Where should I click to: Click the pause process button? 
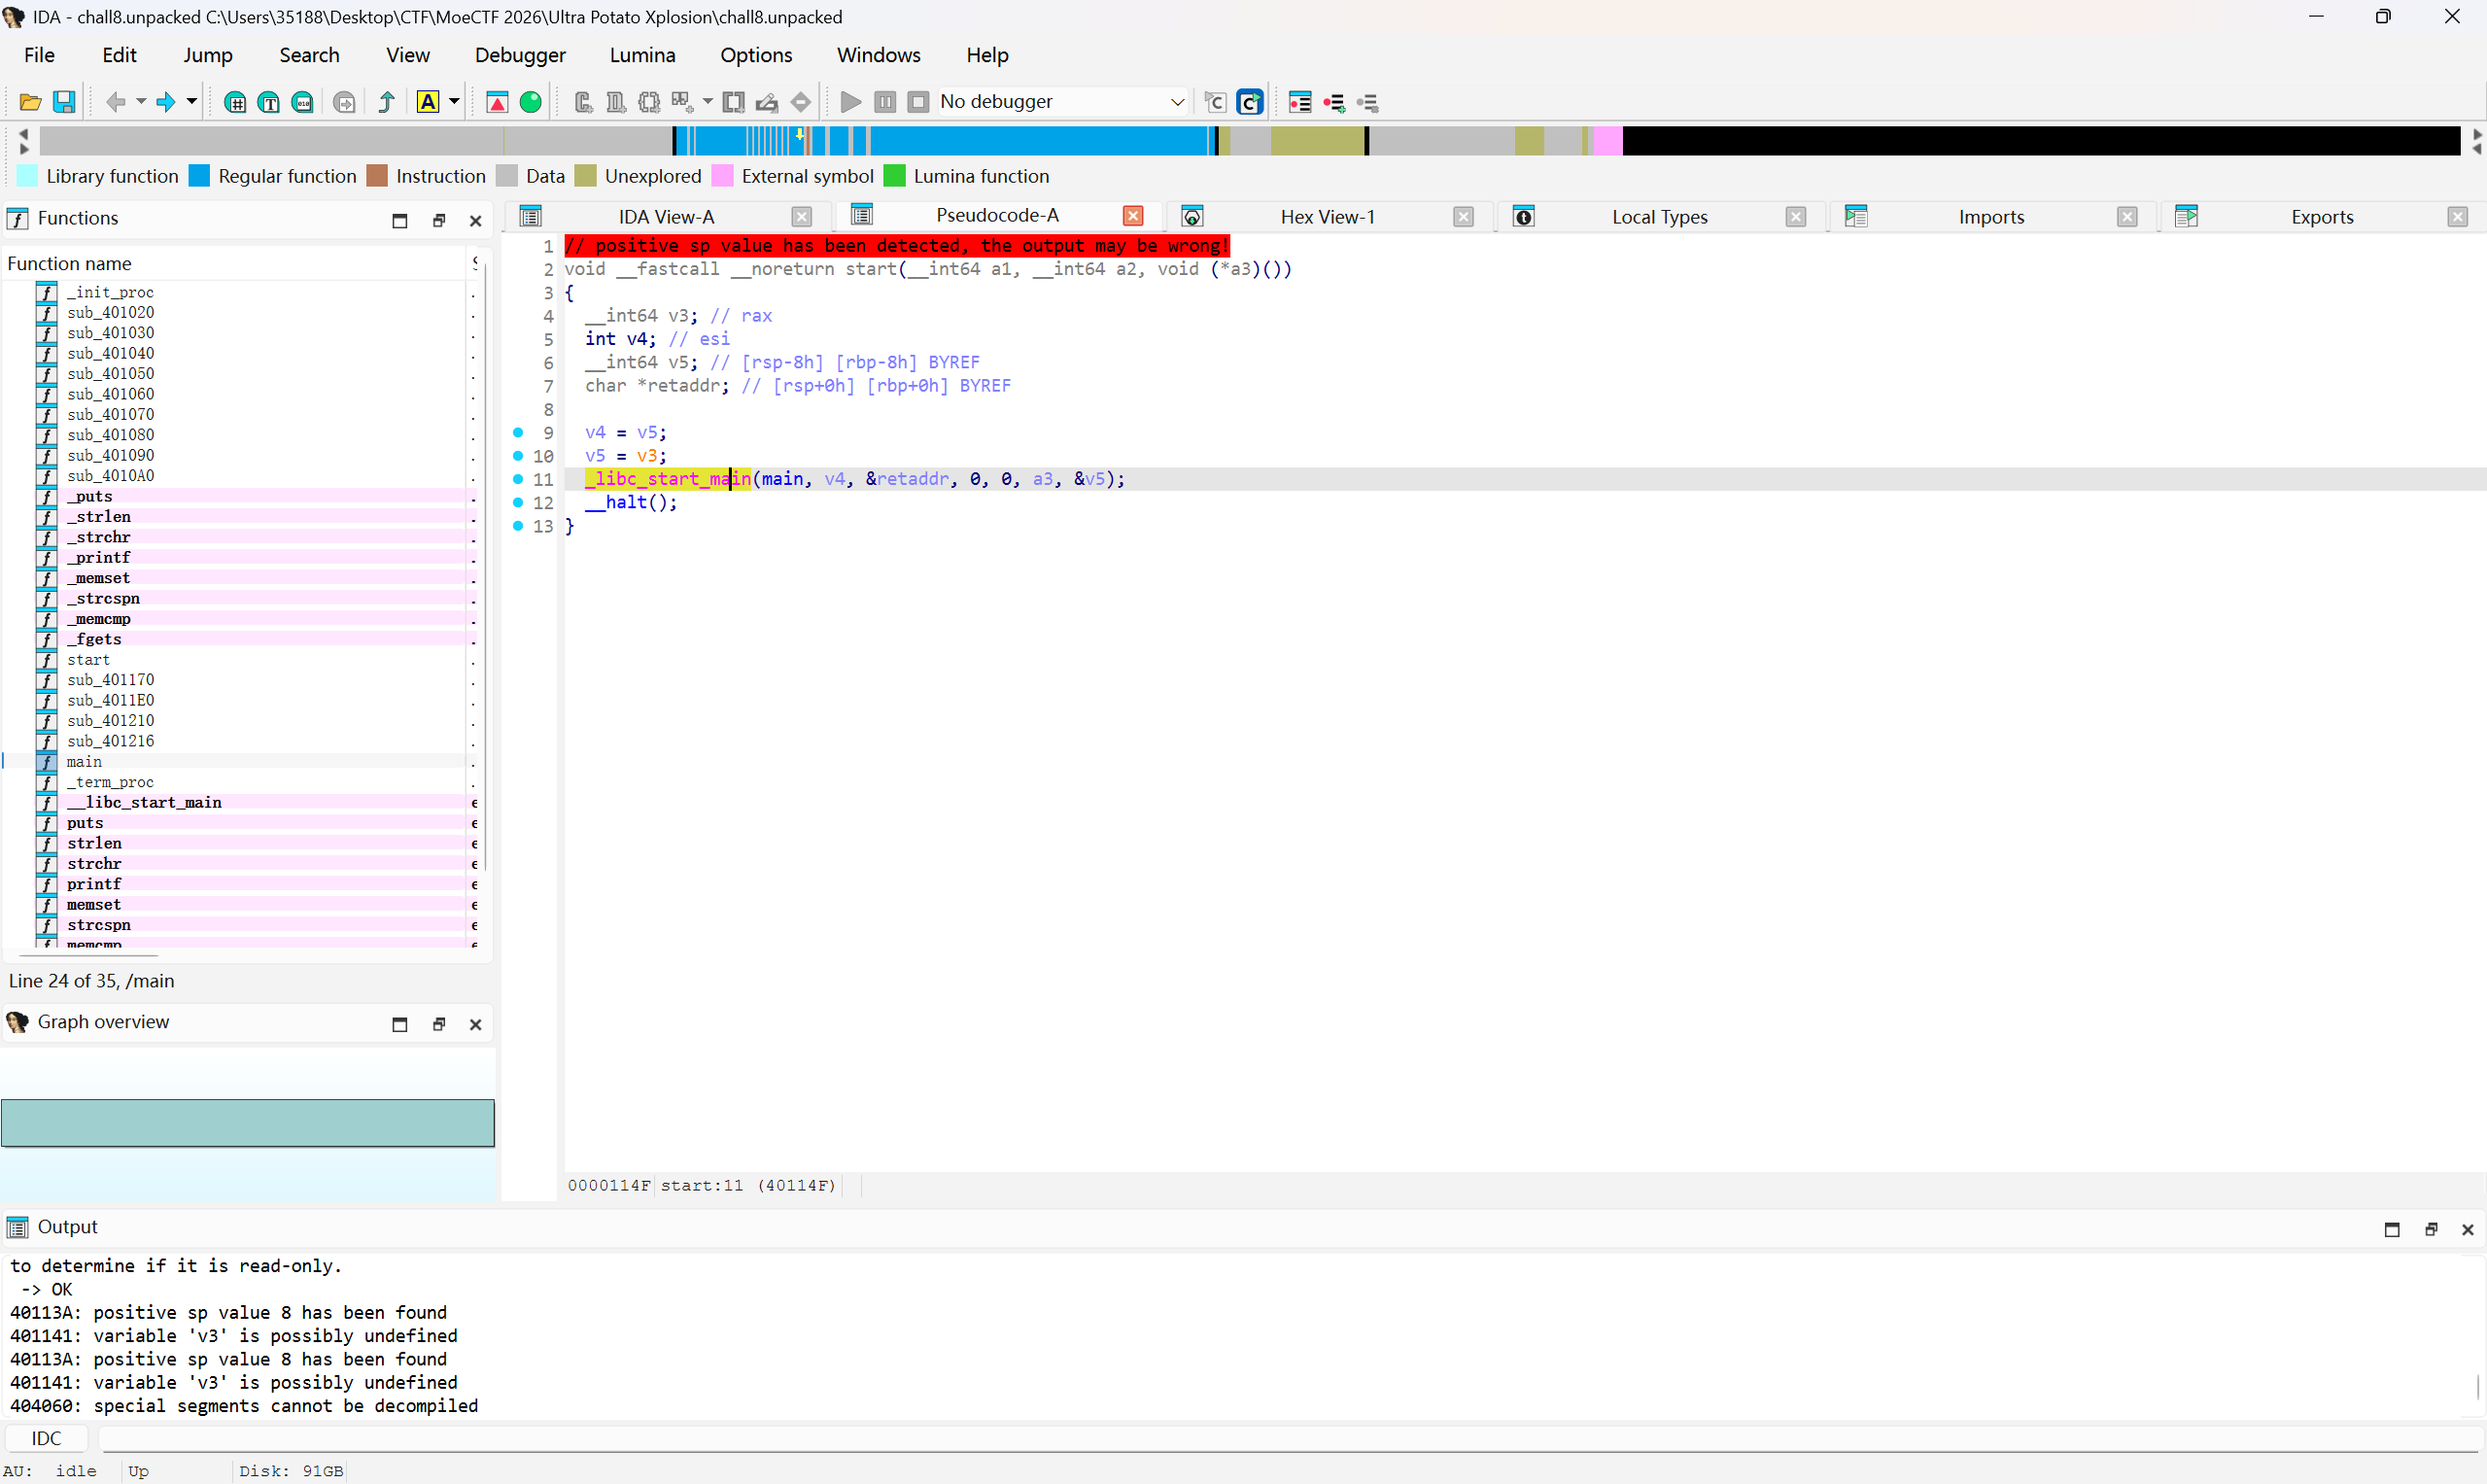[x=885, y=102]
